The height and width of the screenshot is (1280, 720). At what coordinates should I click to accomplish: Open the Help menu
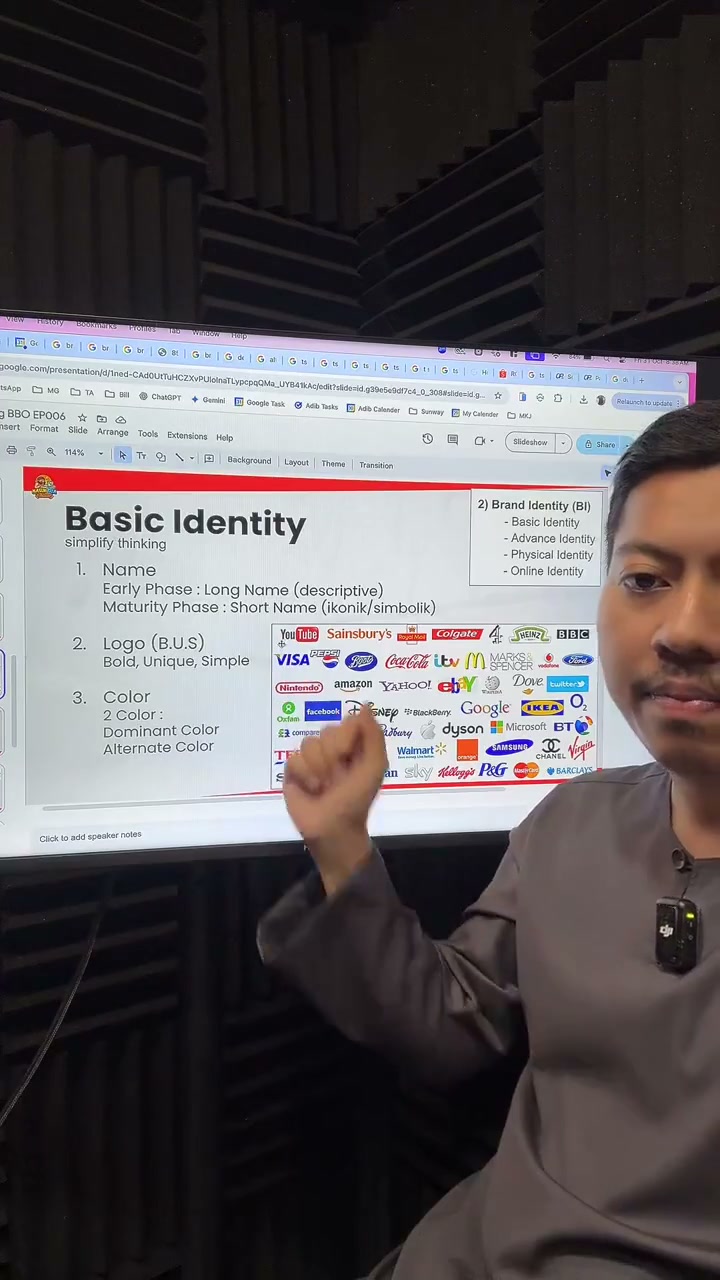click(224, 437)
